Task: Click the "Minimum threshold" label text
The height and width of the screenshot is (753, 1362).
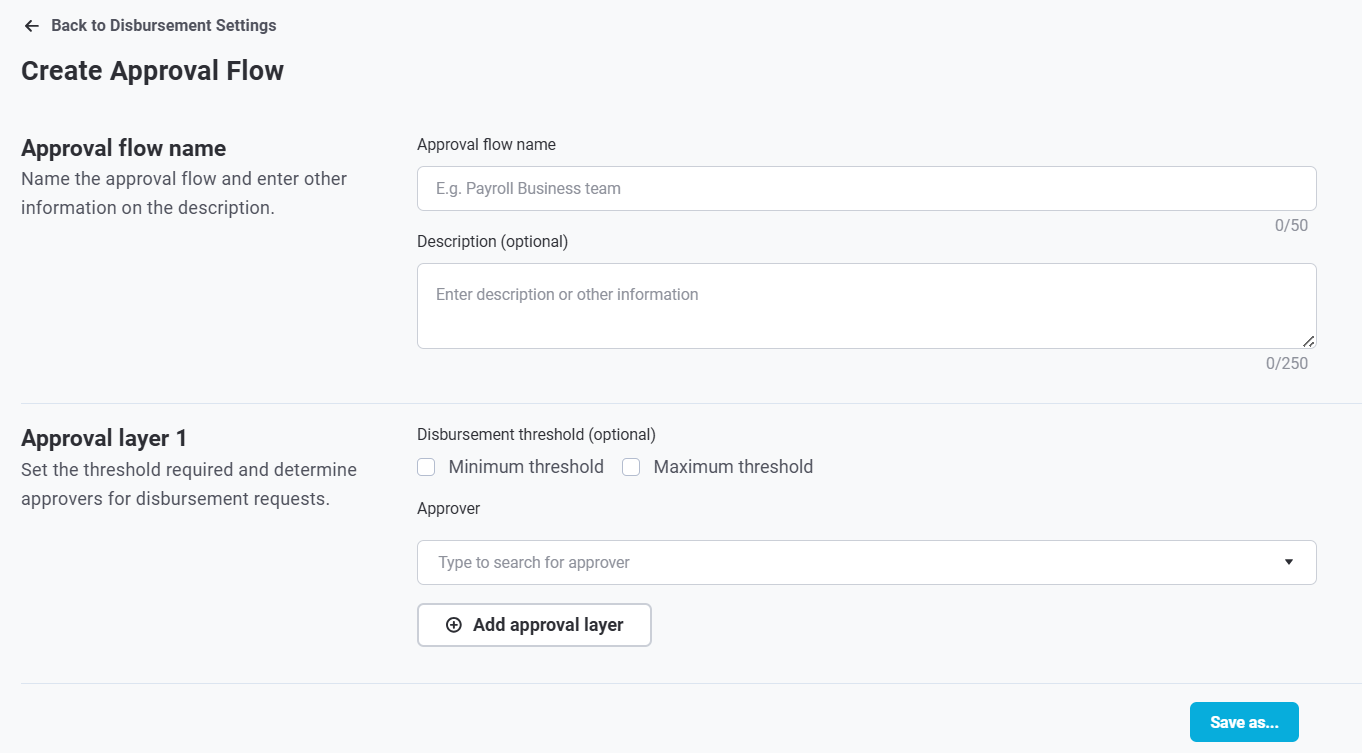Action: 526,467
